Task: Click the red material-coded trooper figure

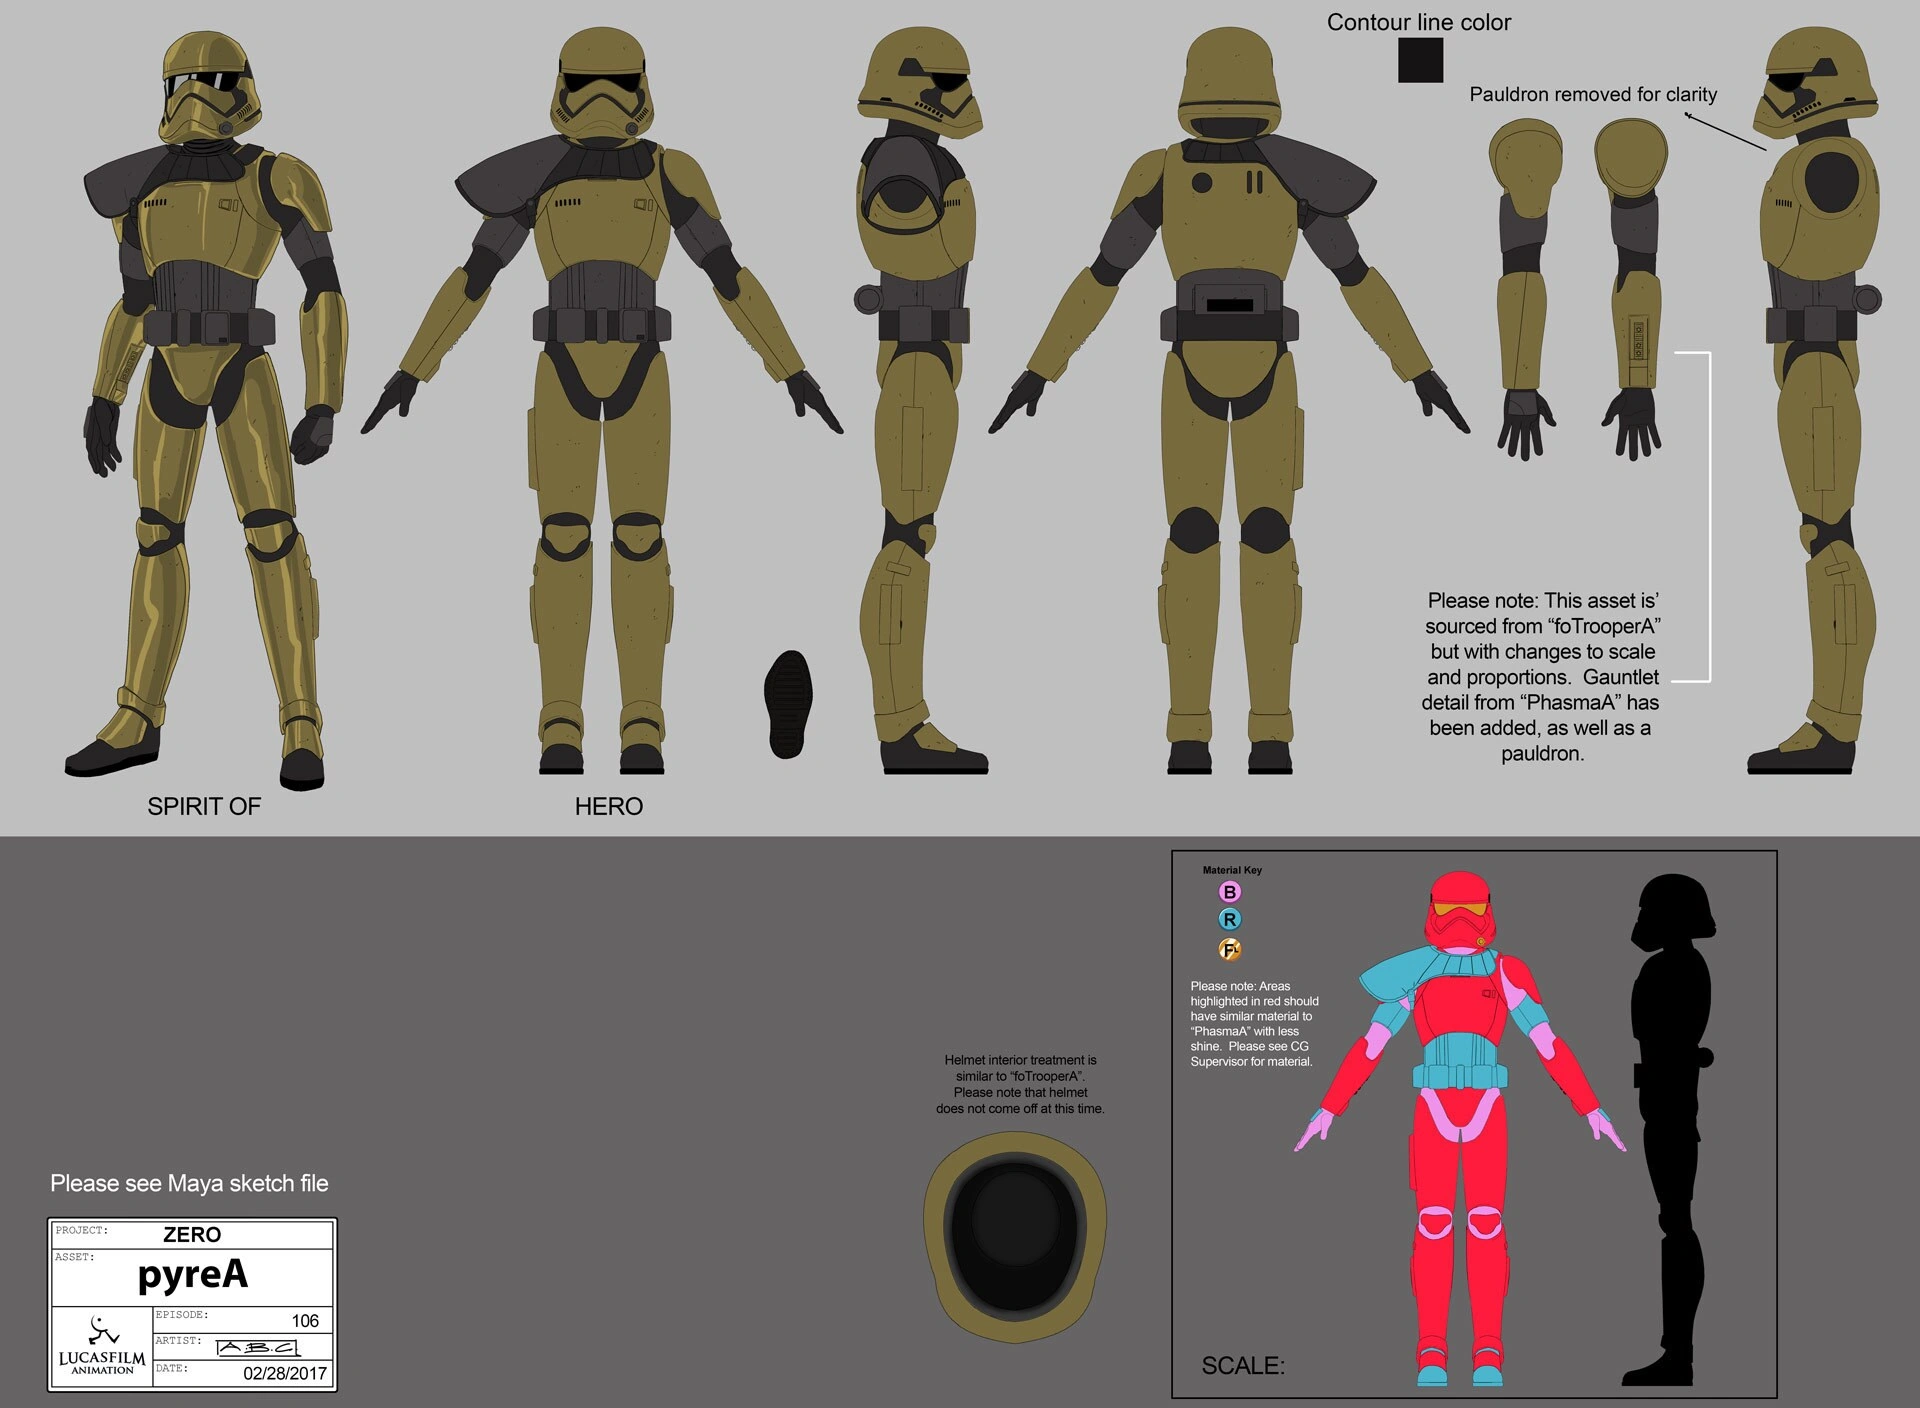Action: [1461, 1128]
